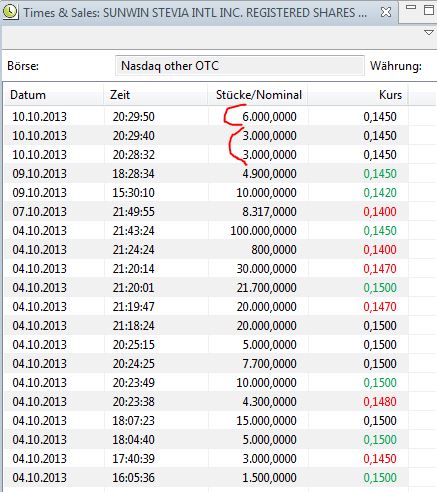Click the volume 4.900,0000
The width and height of the screenshot is (437, 492).
tap(269, 174)
